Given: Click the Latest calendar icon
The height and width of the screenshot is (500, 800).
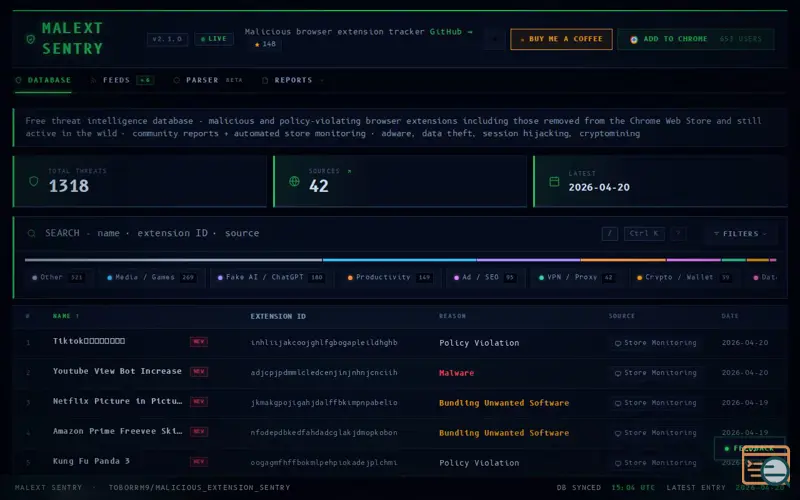Looking at the screenshot, I should (x=554, y=182).
